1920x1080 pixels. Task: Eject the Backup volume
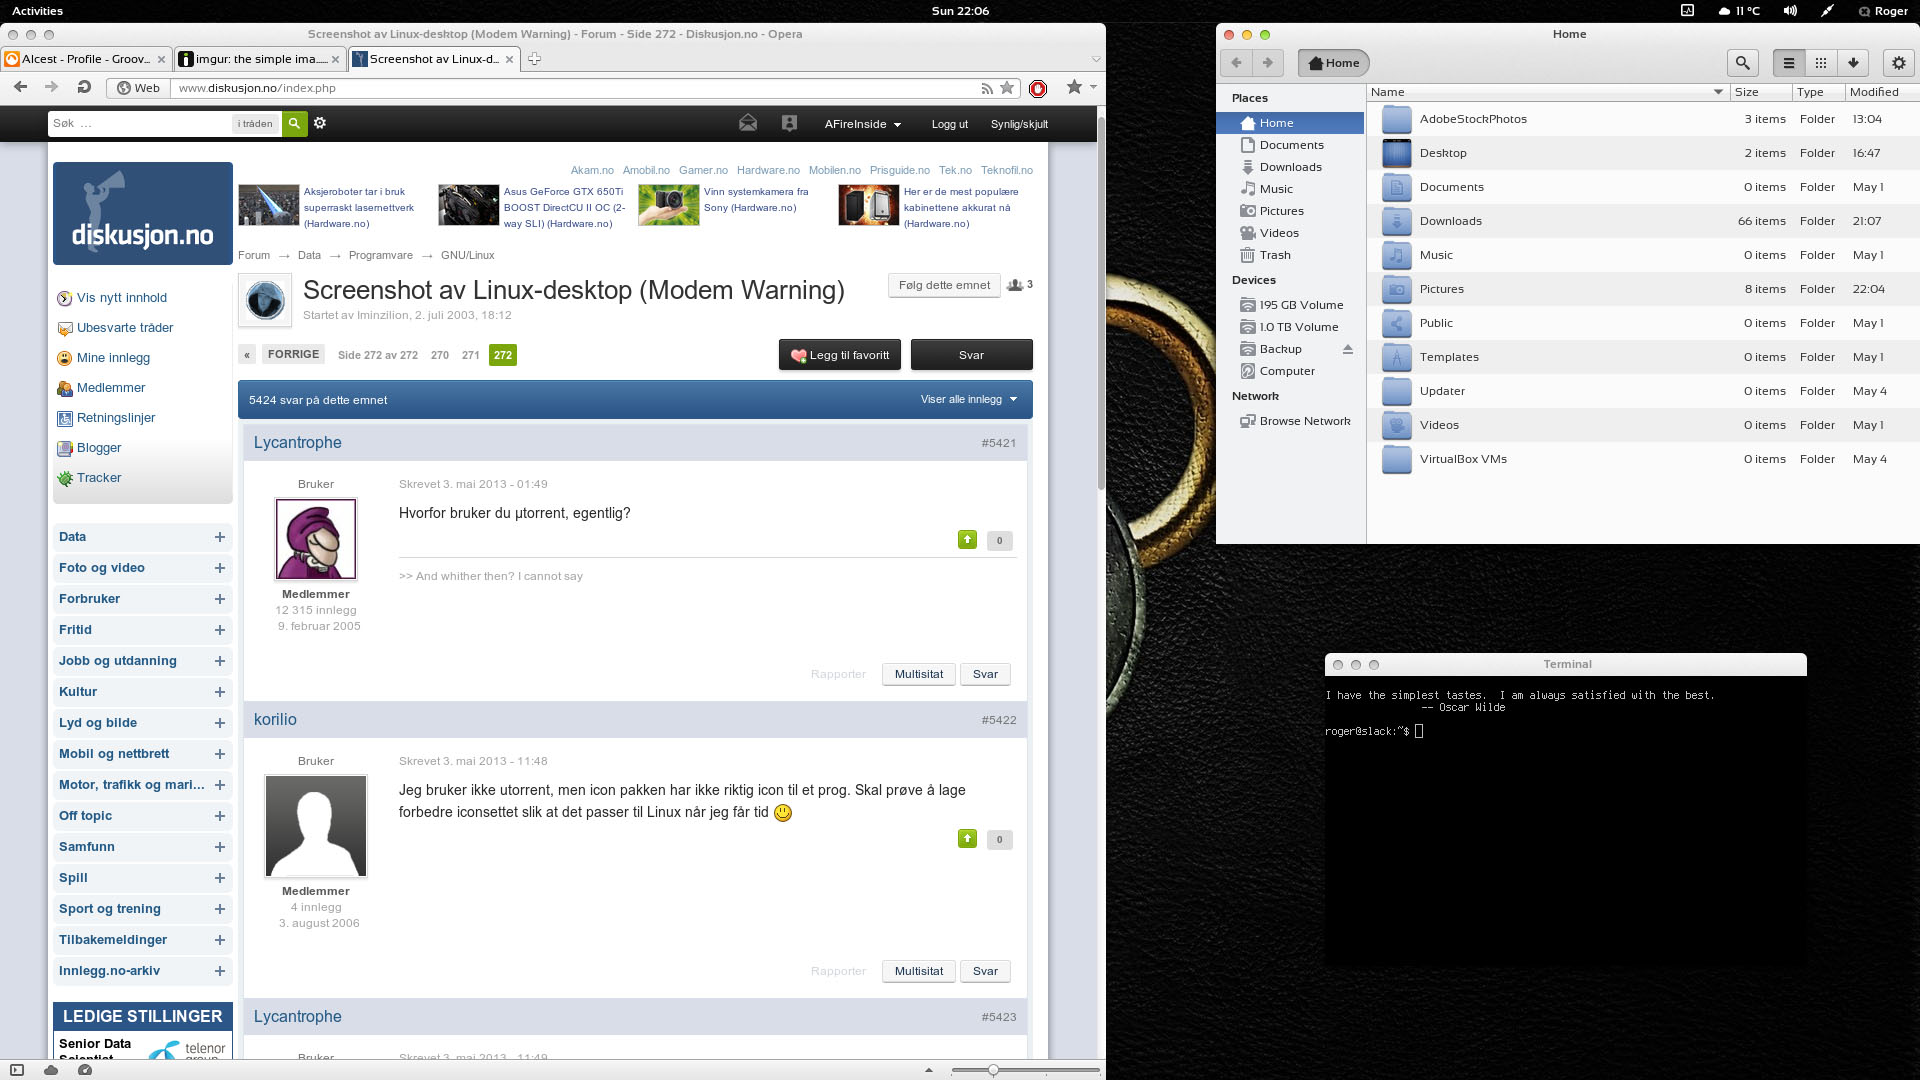pyautogui.click(x=1347, y=349)
